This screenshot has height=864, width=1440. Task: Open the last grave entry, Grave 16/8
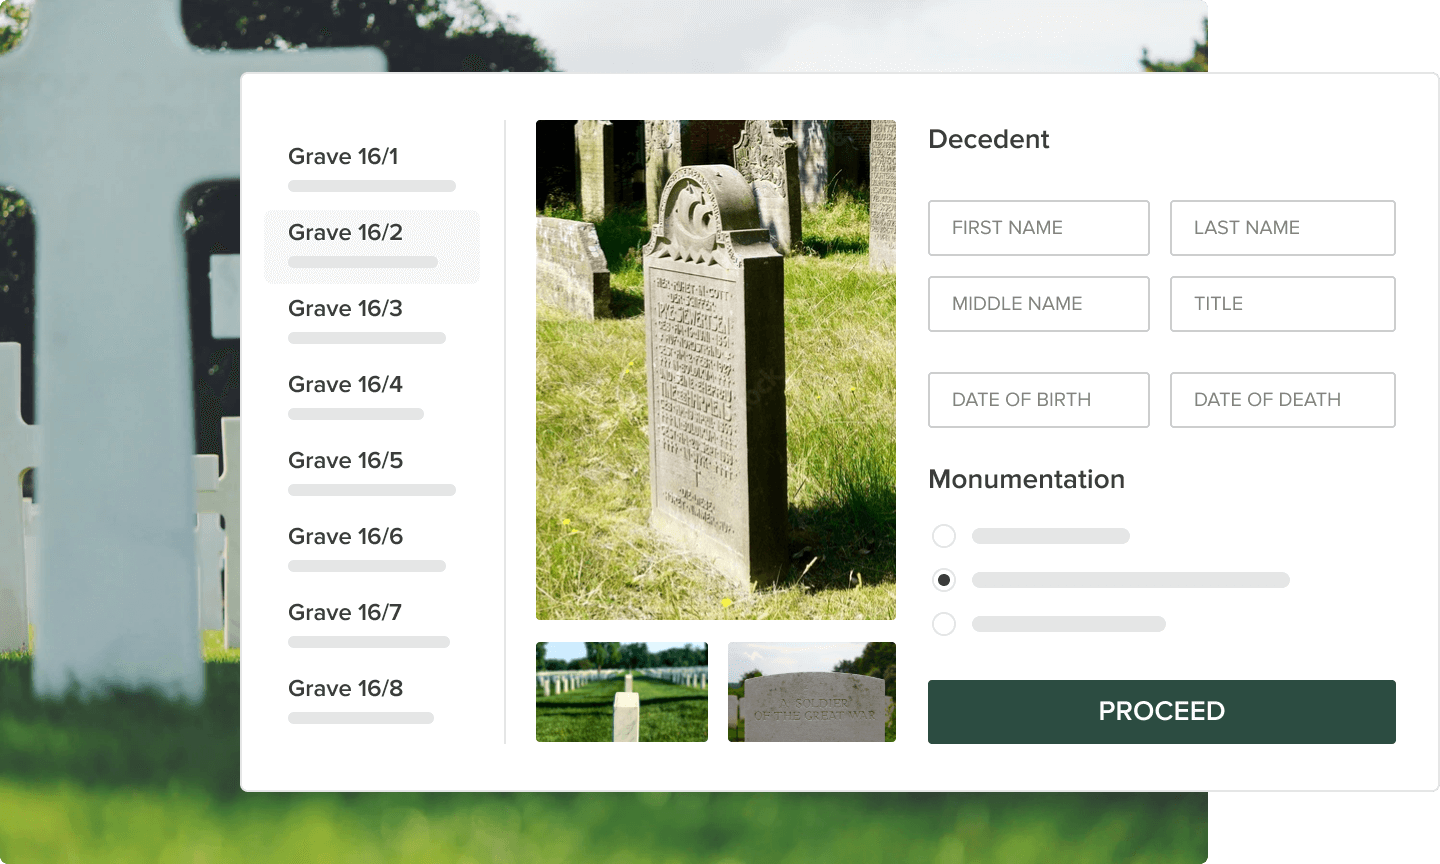[346, 688]
